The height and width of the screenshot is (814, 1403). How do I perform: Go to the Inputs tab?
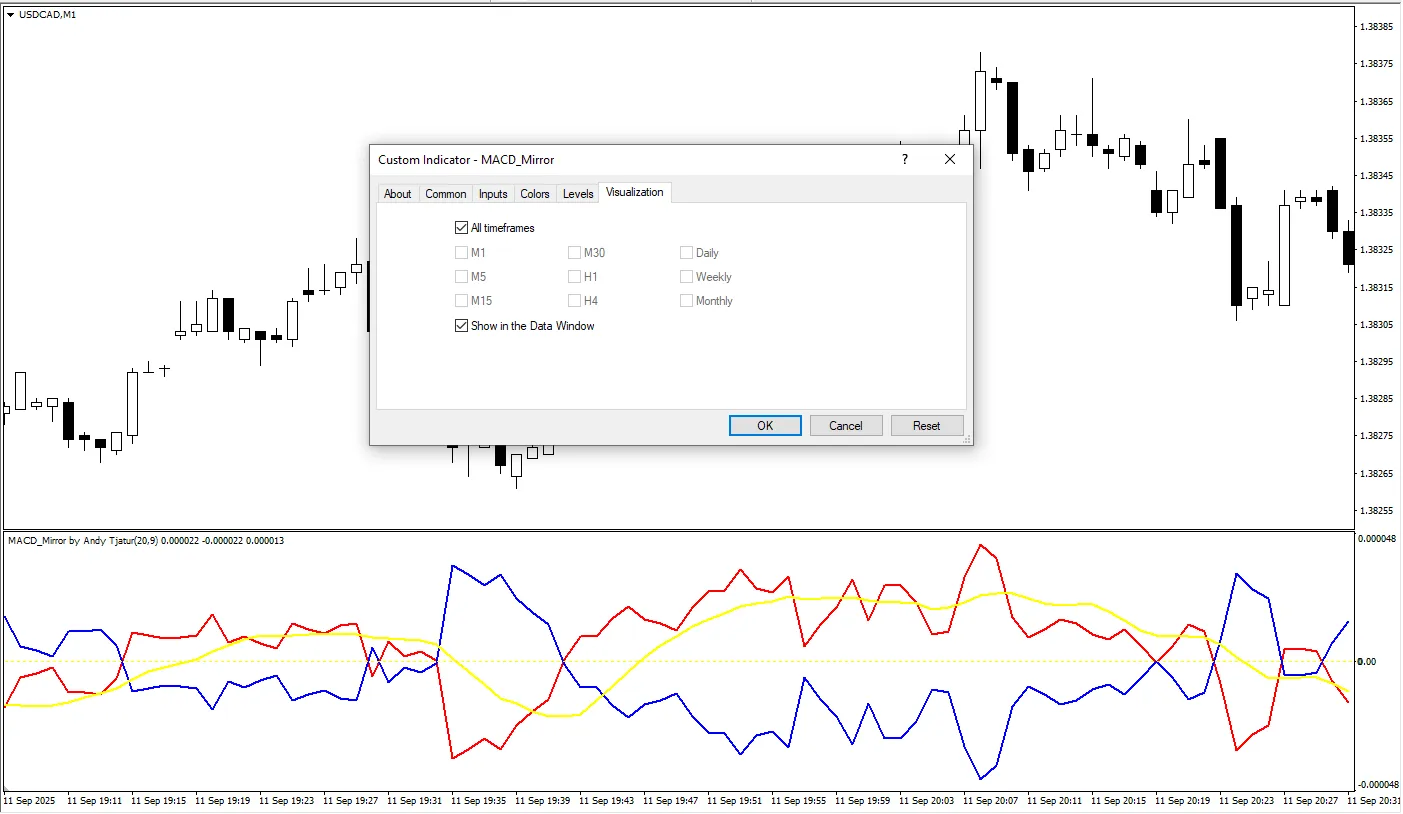click(x=493, y=194)
